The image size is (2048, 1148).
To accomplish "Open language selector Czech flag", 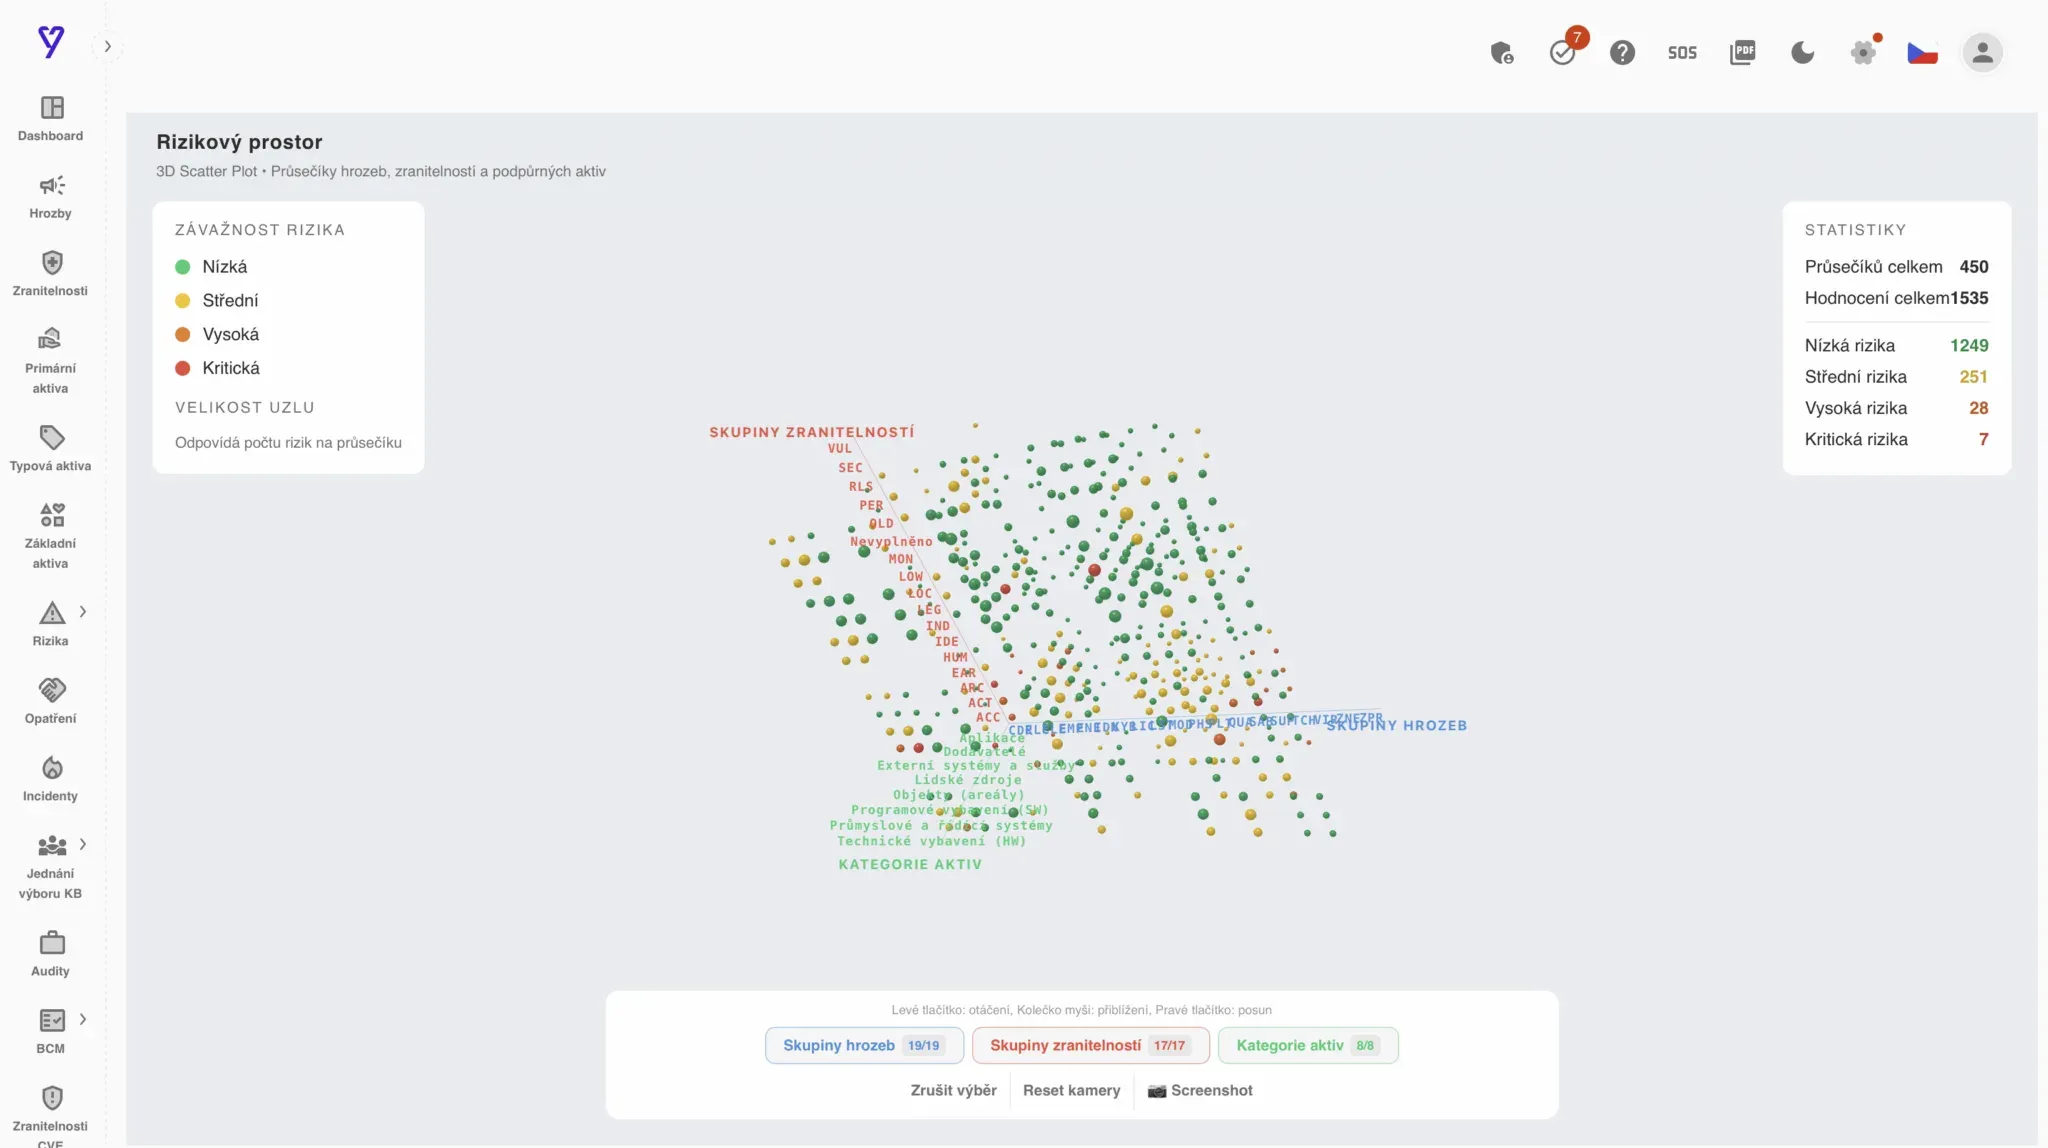I will tap(1922, 53).
